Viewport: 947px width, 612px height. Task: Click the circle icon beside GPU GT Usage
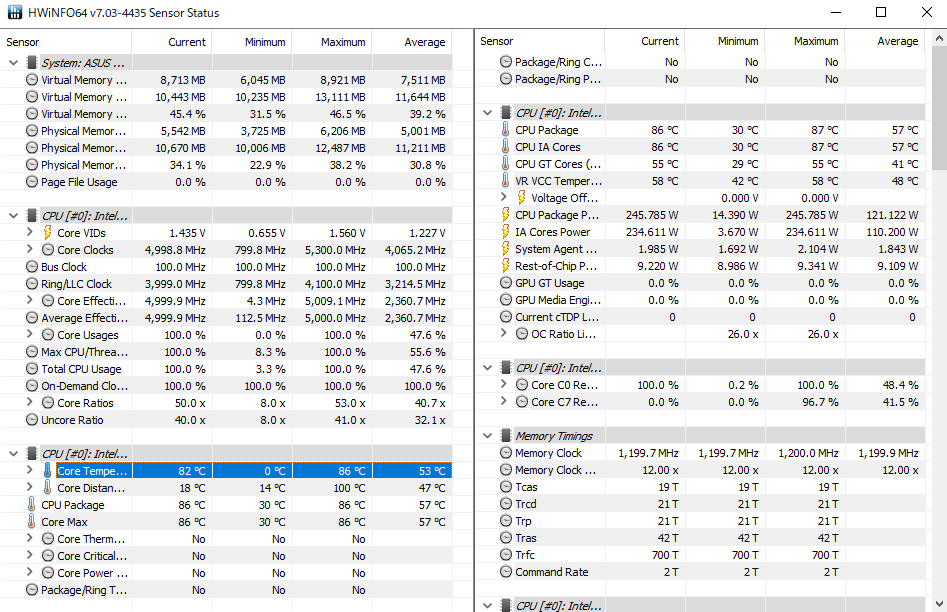click(506, 283)
